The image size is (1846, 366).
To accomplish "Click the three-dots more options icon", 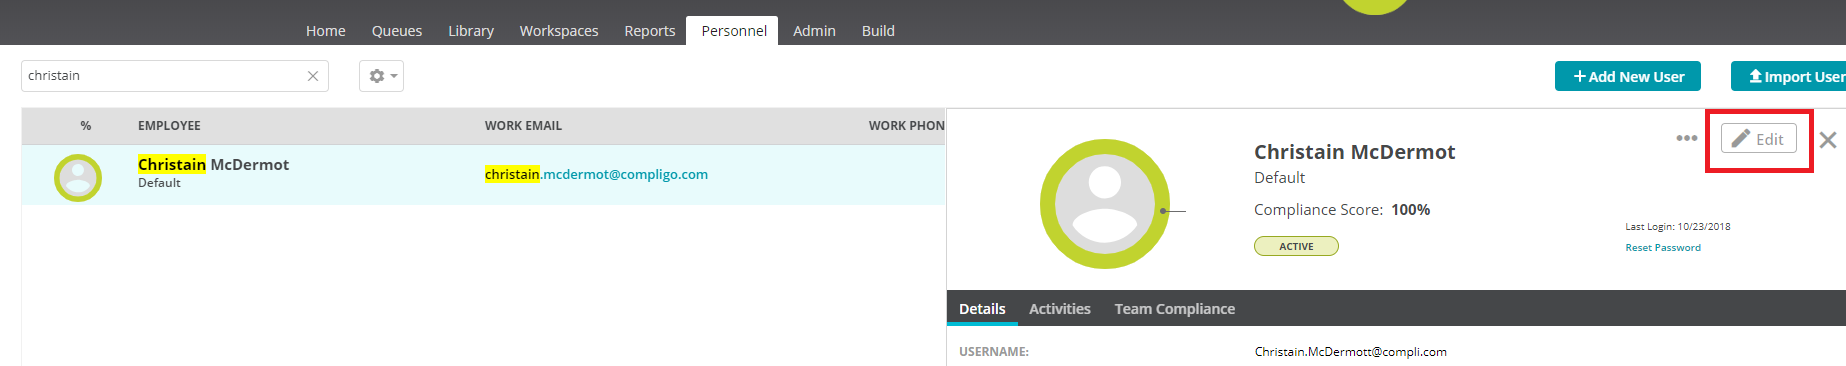I will (1686, 138).
